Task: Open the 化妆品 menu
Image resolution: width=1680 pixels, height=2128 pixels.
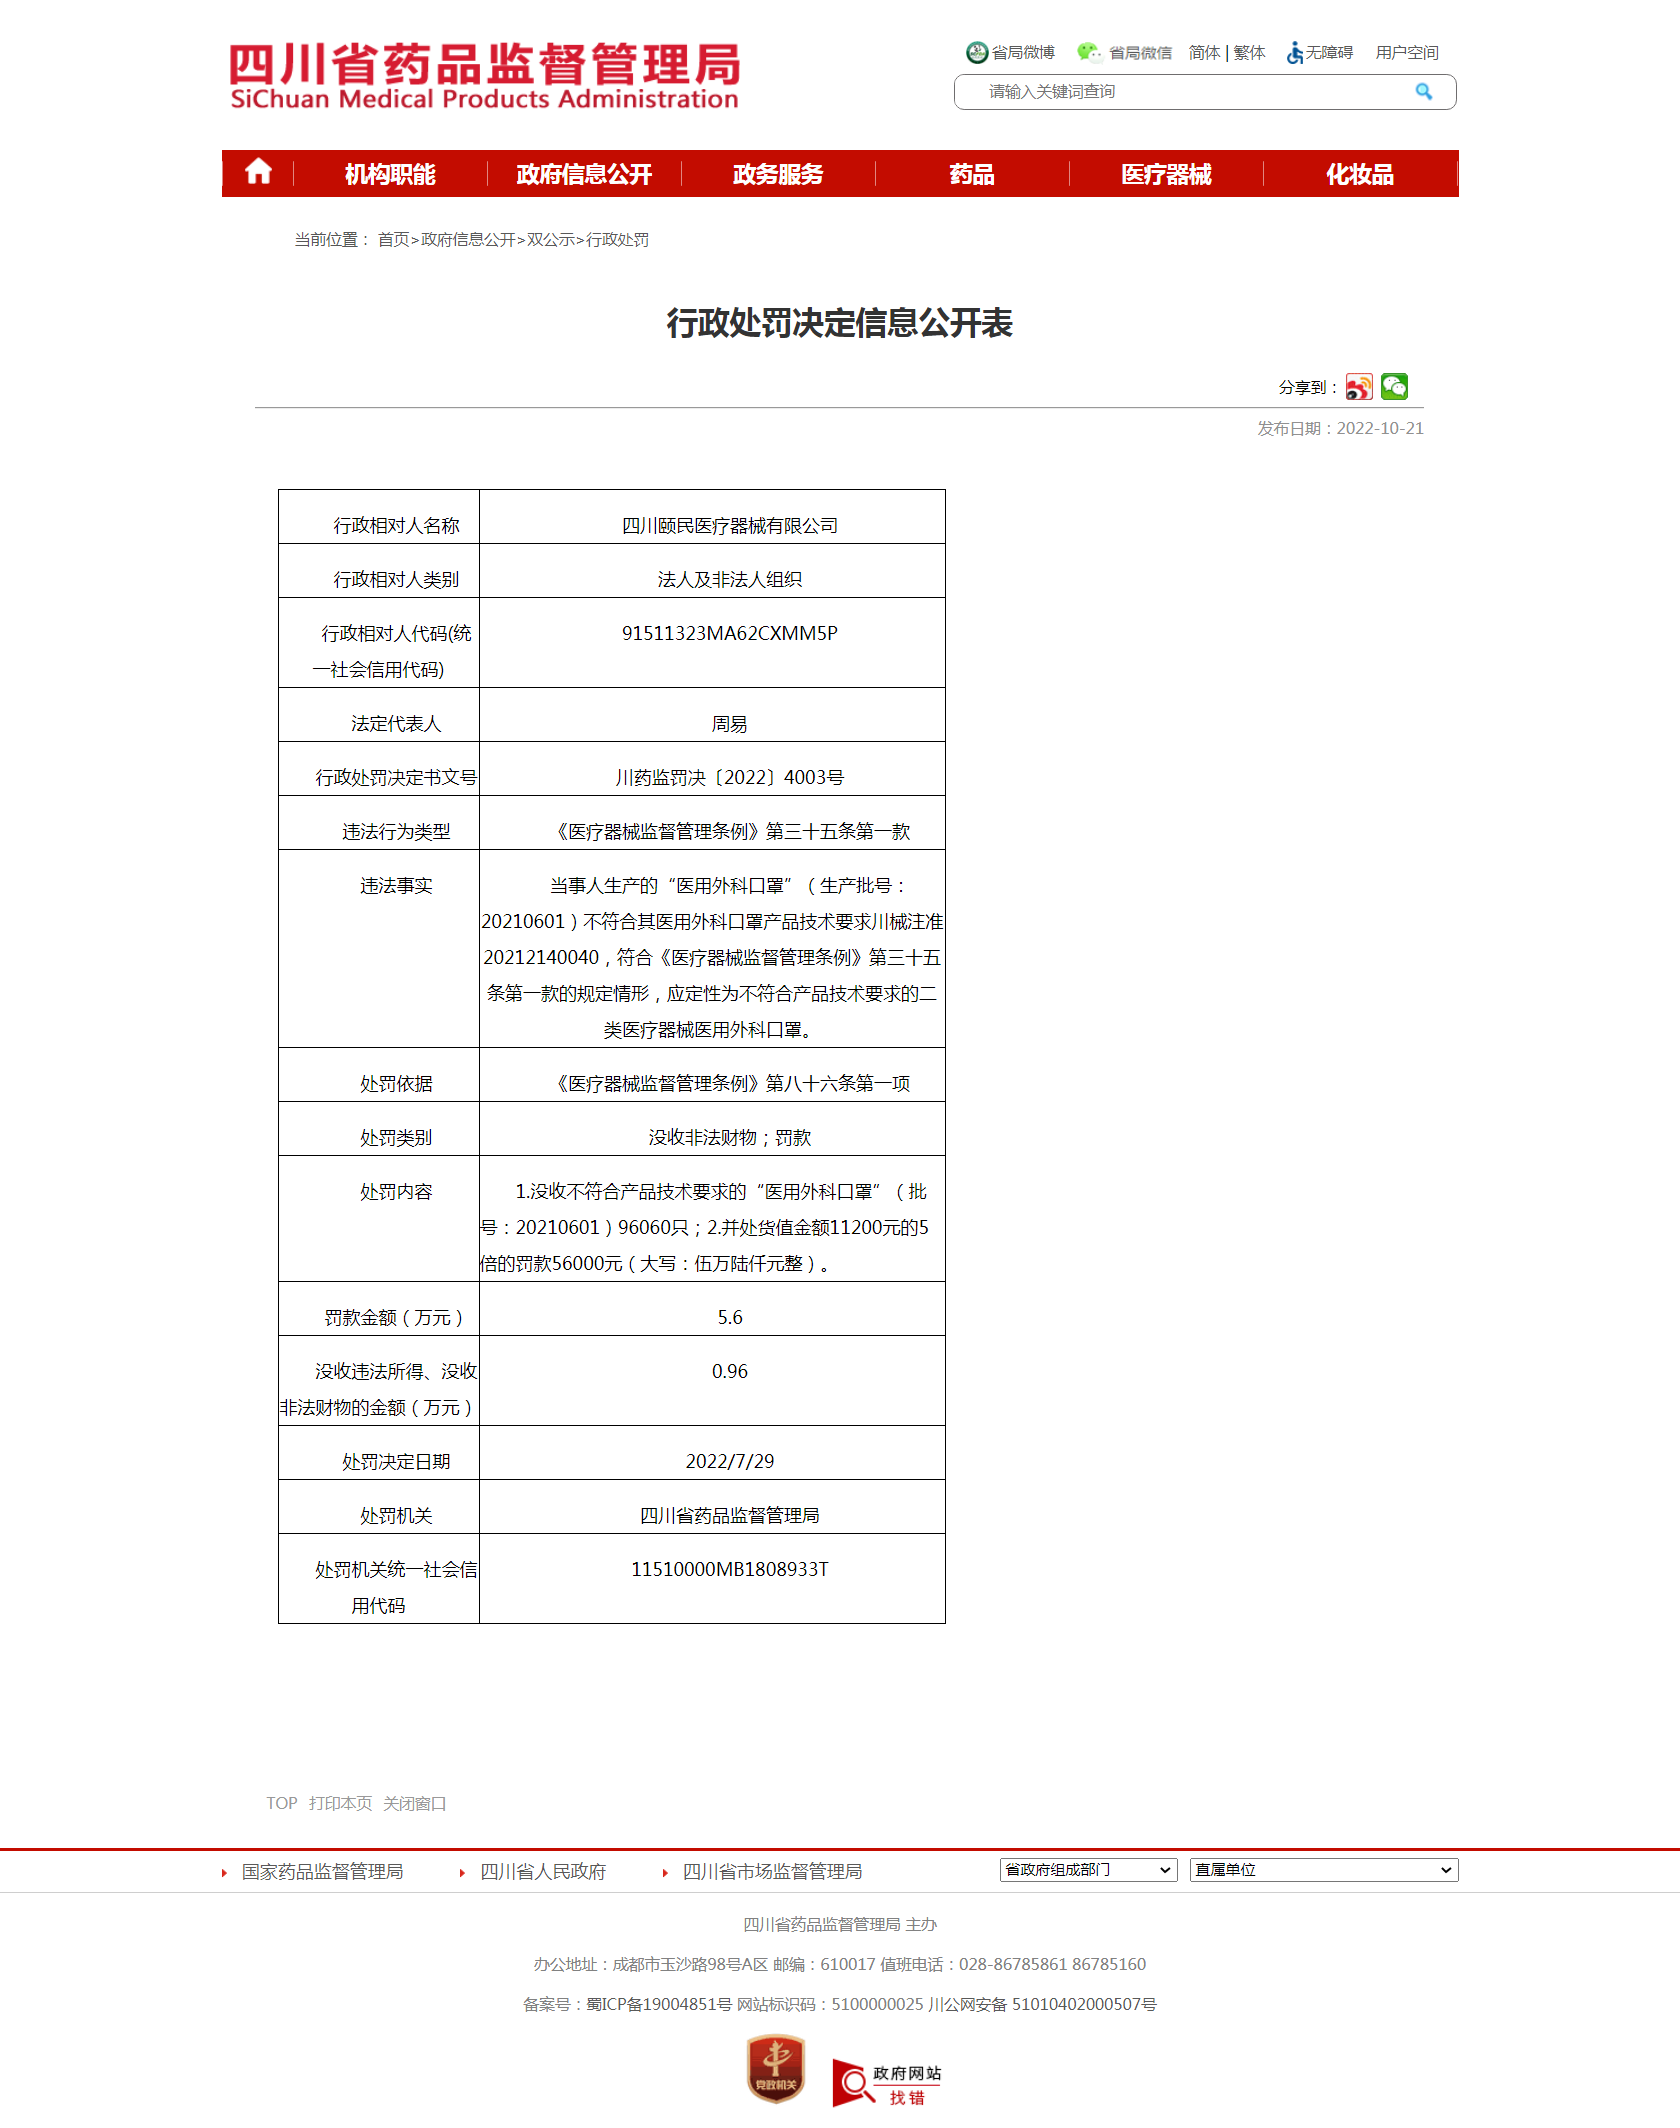Action: coord(1360,174)
